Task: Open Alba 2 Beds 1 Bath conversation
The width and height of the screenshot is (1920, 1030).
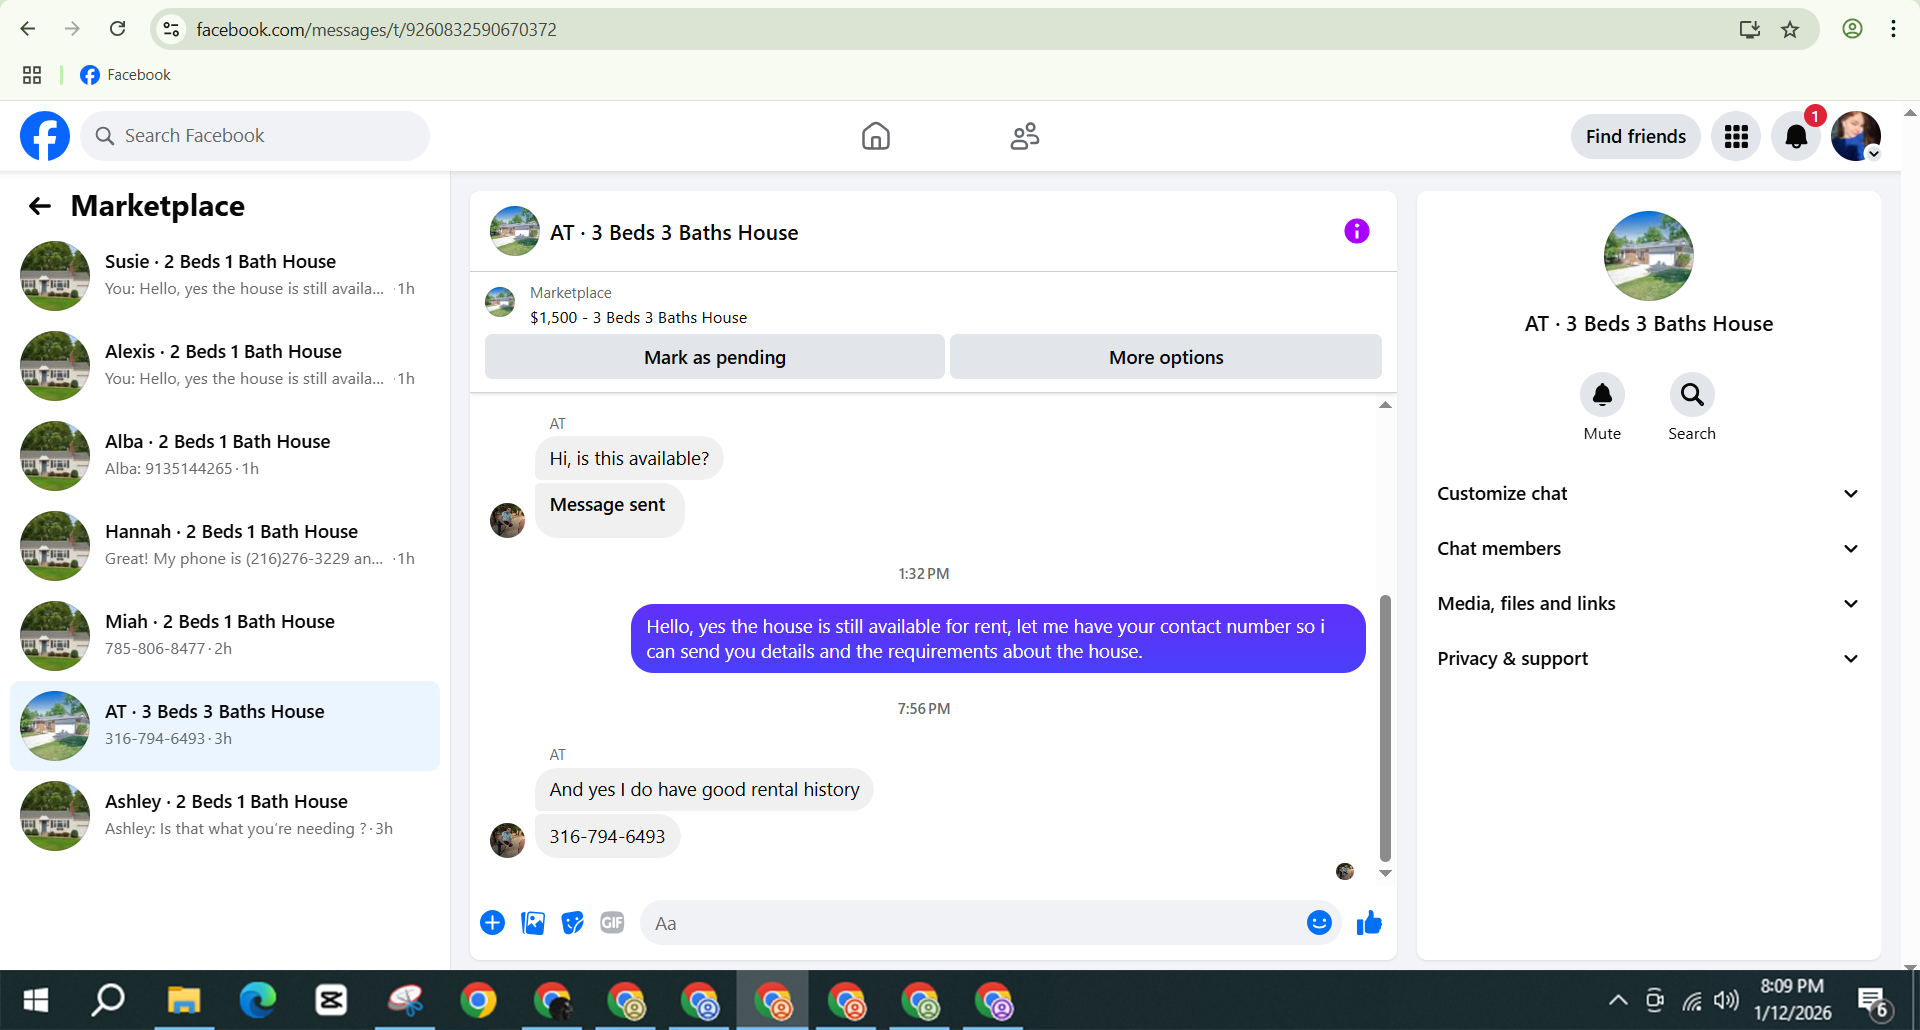Action: click(x=225, y=456)
